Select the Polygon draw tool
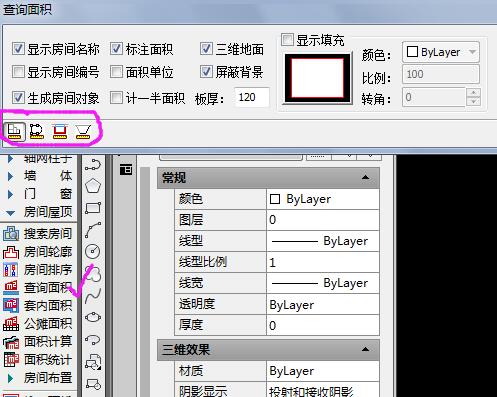This screenshot has width=497, height=397. [x=93, y=186]
